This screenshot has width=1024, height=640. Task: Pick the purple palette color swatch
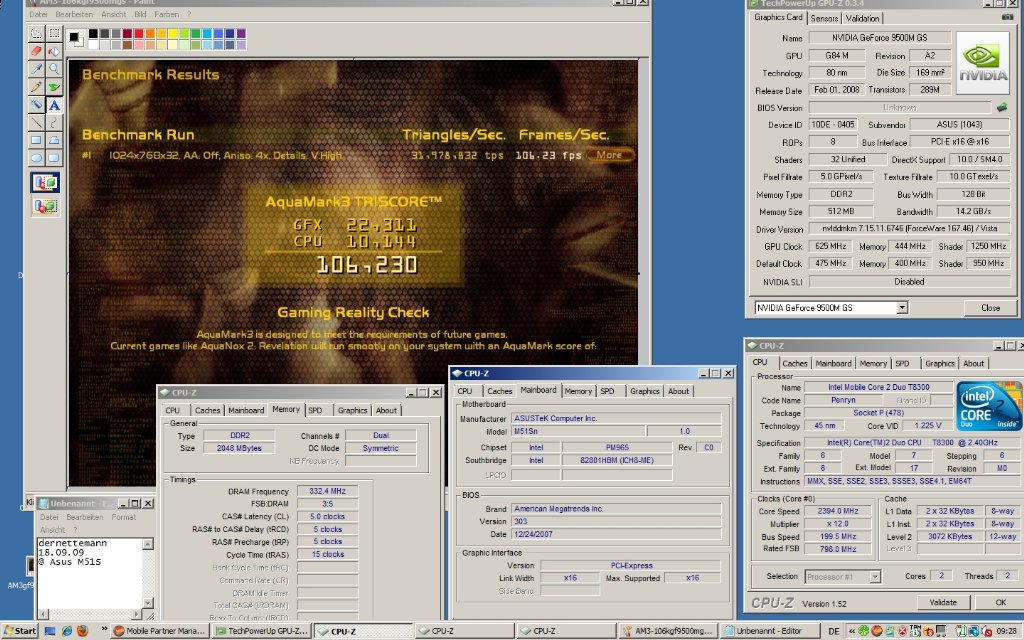click(241, 33)
